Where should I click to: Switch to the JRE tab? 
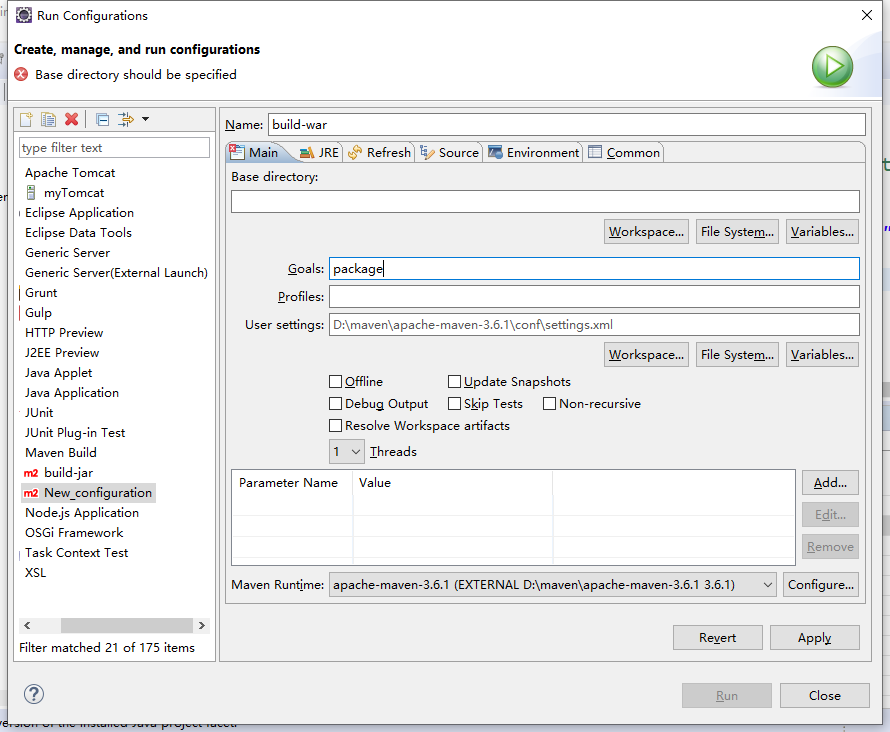click(320, 153)
